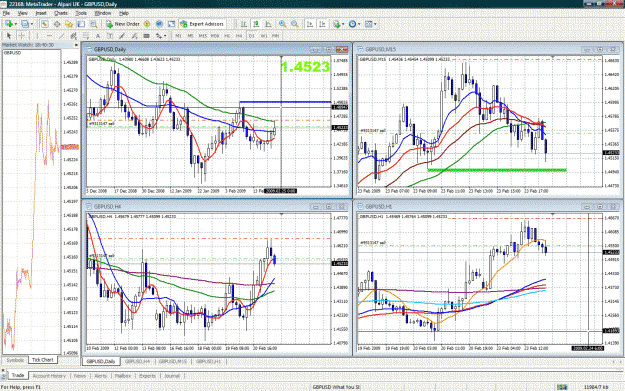Select the Equidistant Channel tool
Screen dimensions: 625x391
tap(73, 36)
